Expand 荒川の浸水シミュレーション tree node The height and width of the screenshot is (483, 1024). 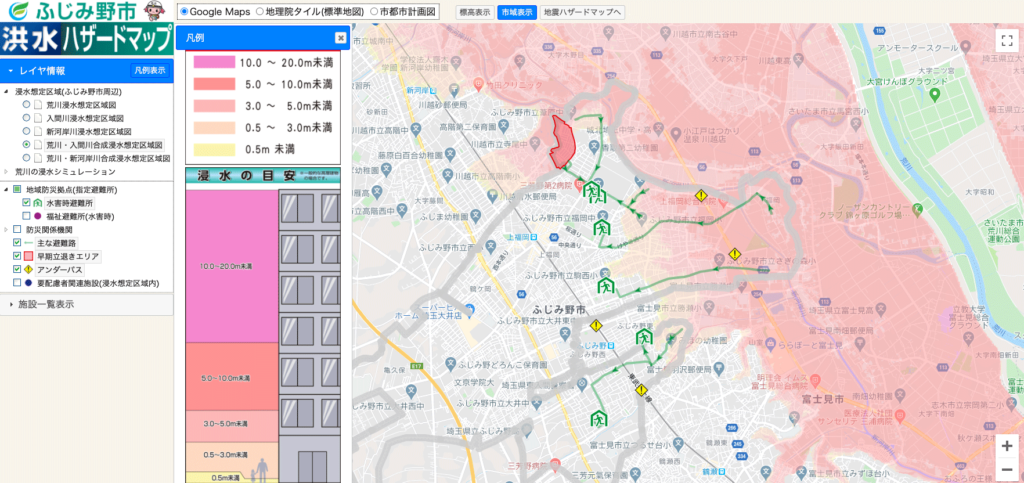click(x=7, y=172)
